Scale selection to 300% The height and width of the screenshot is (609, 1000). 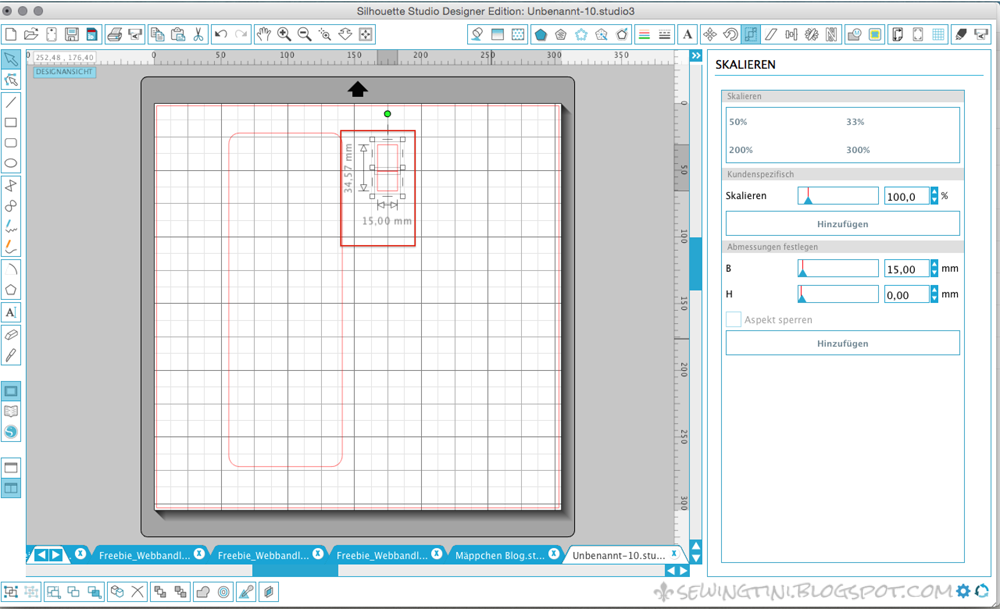[858, 150]
